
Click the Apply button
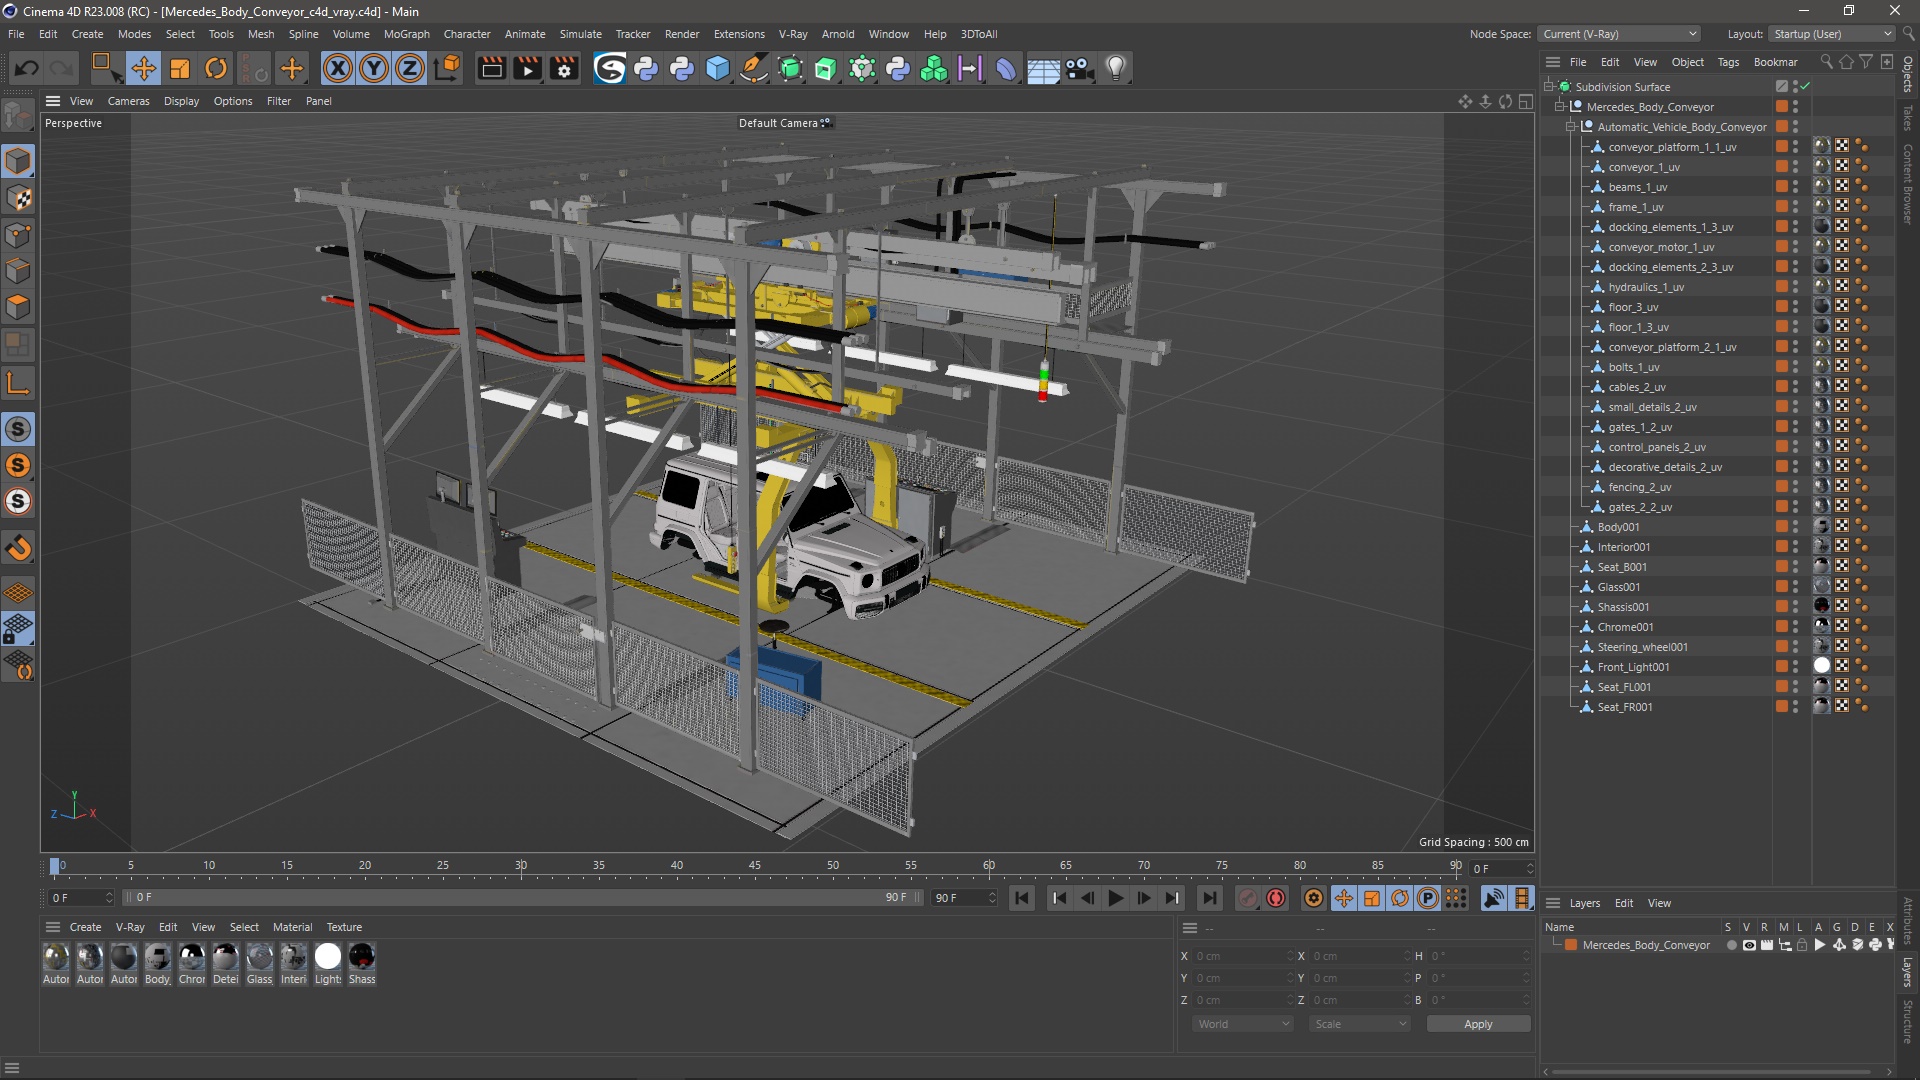(1478, 1024)
